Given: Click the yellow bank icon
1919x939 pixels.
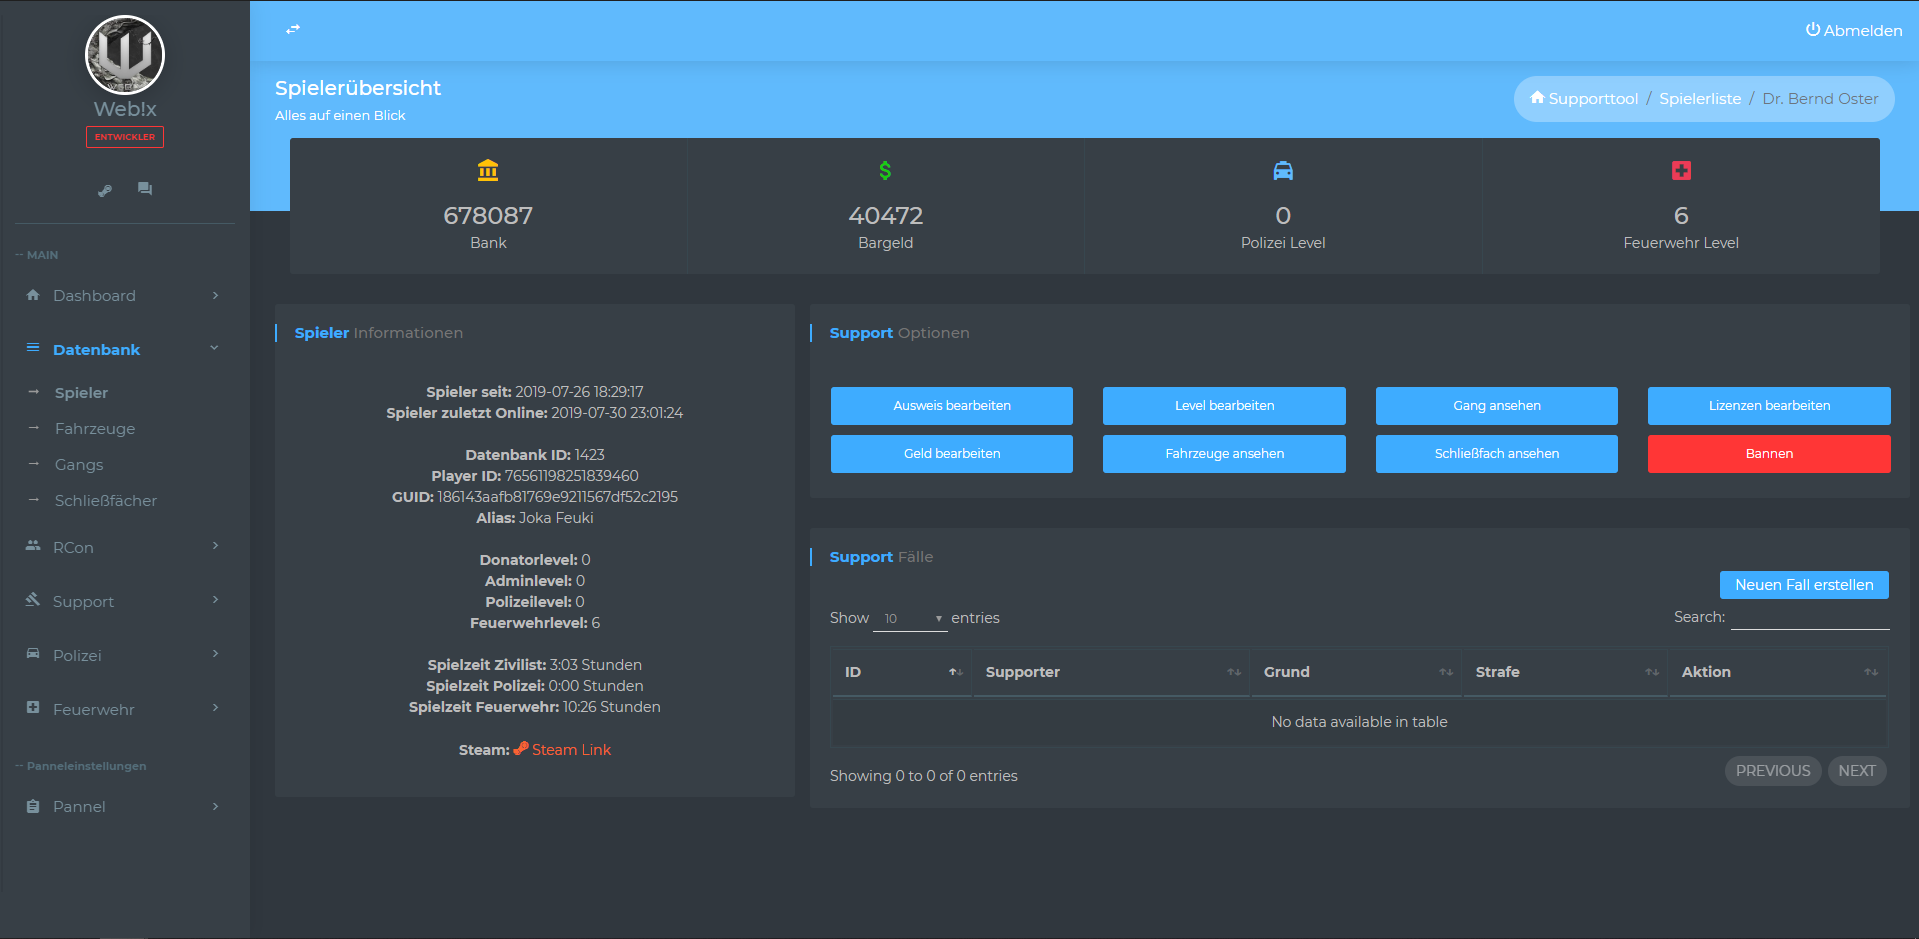Looking at the screenshot, I should pyautogui.click(x=488, y=170).
